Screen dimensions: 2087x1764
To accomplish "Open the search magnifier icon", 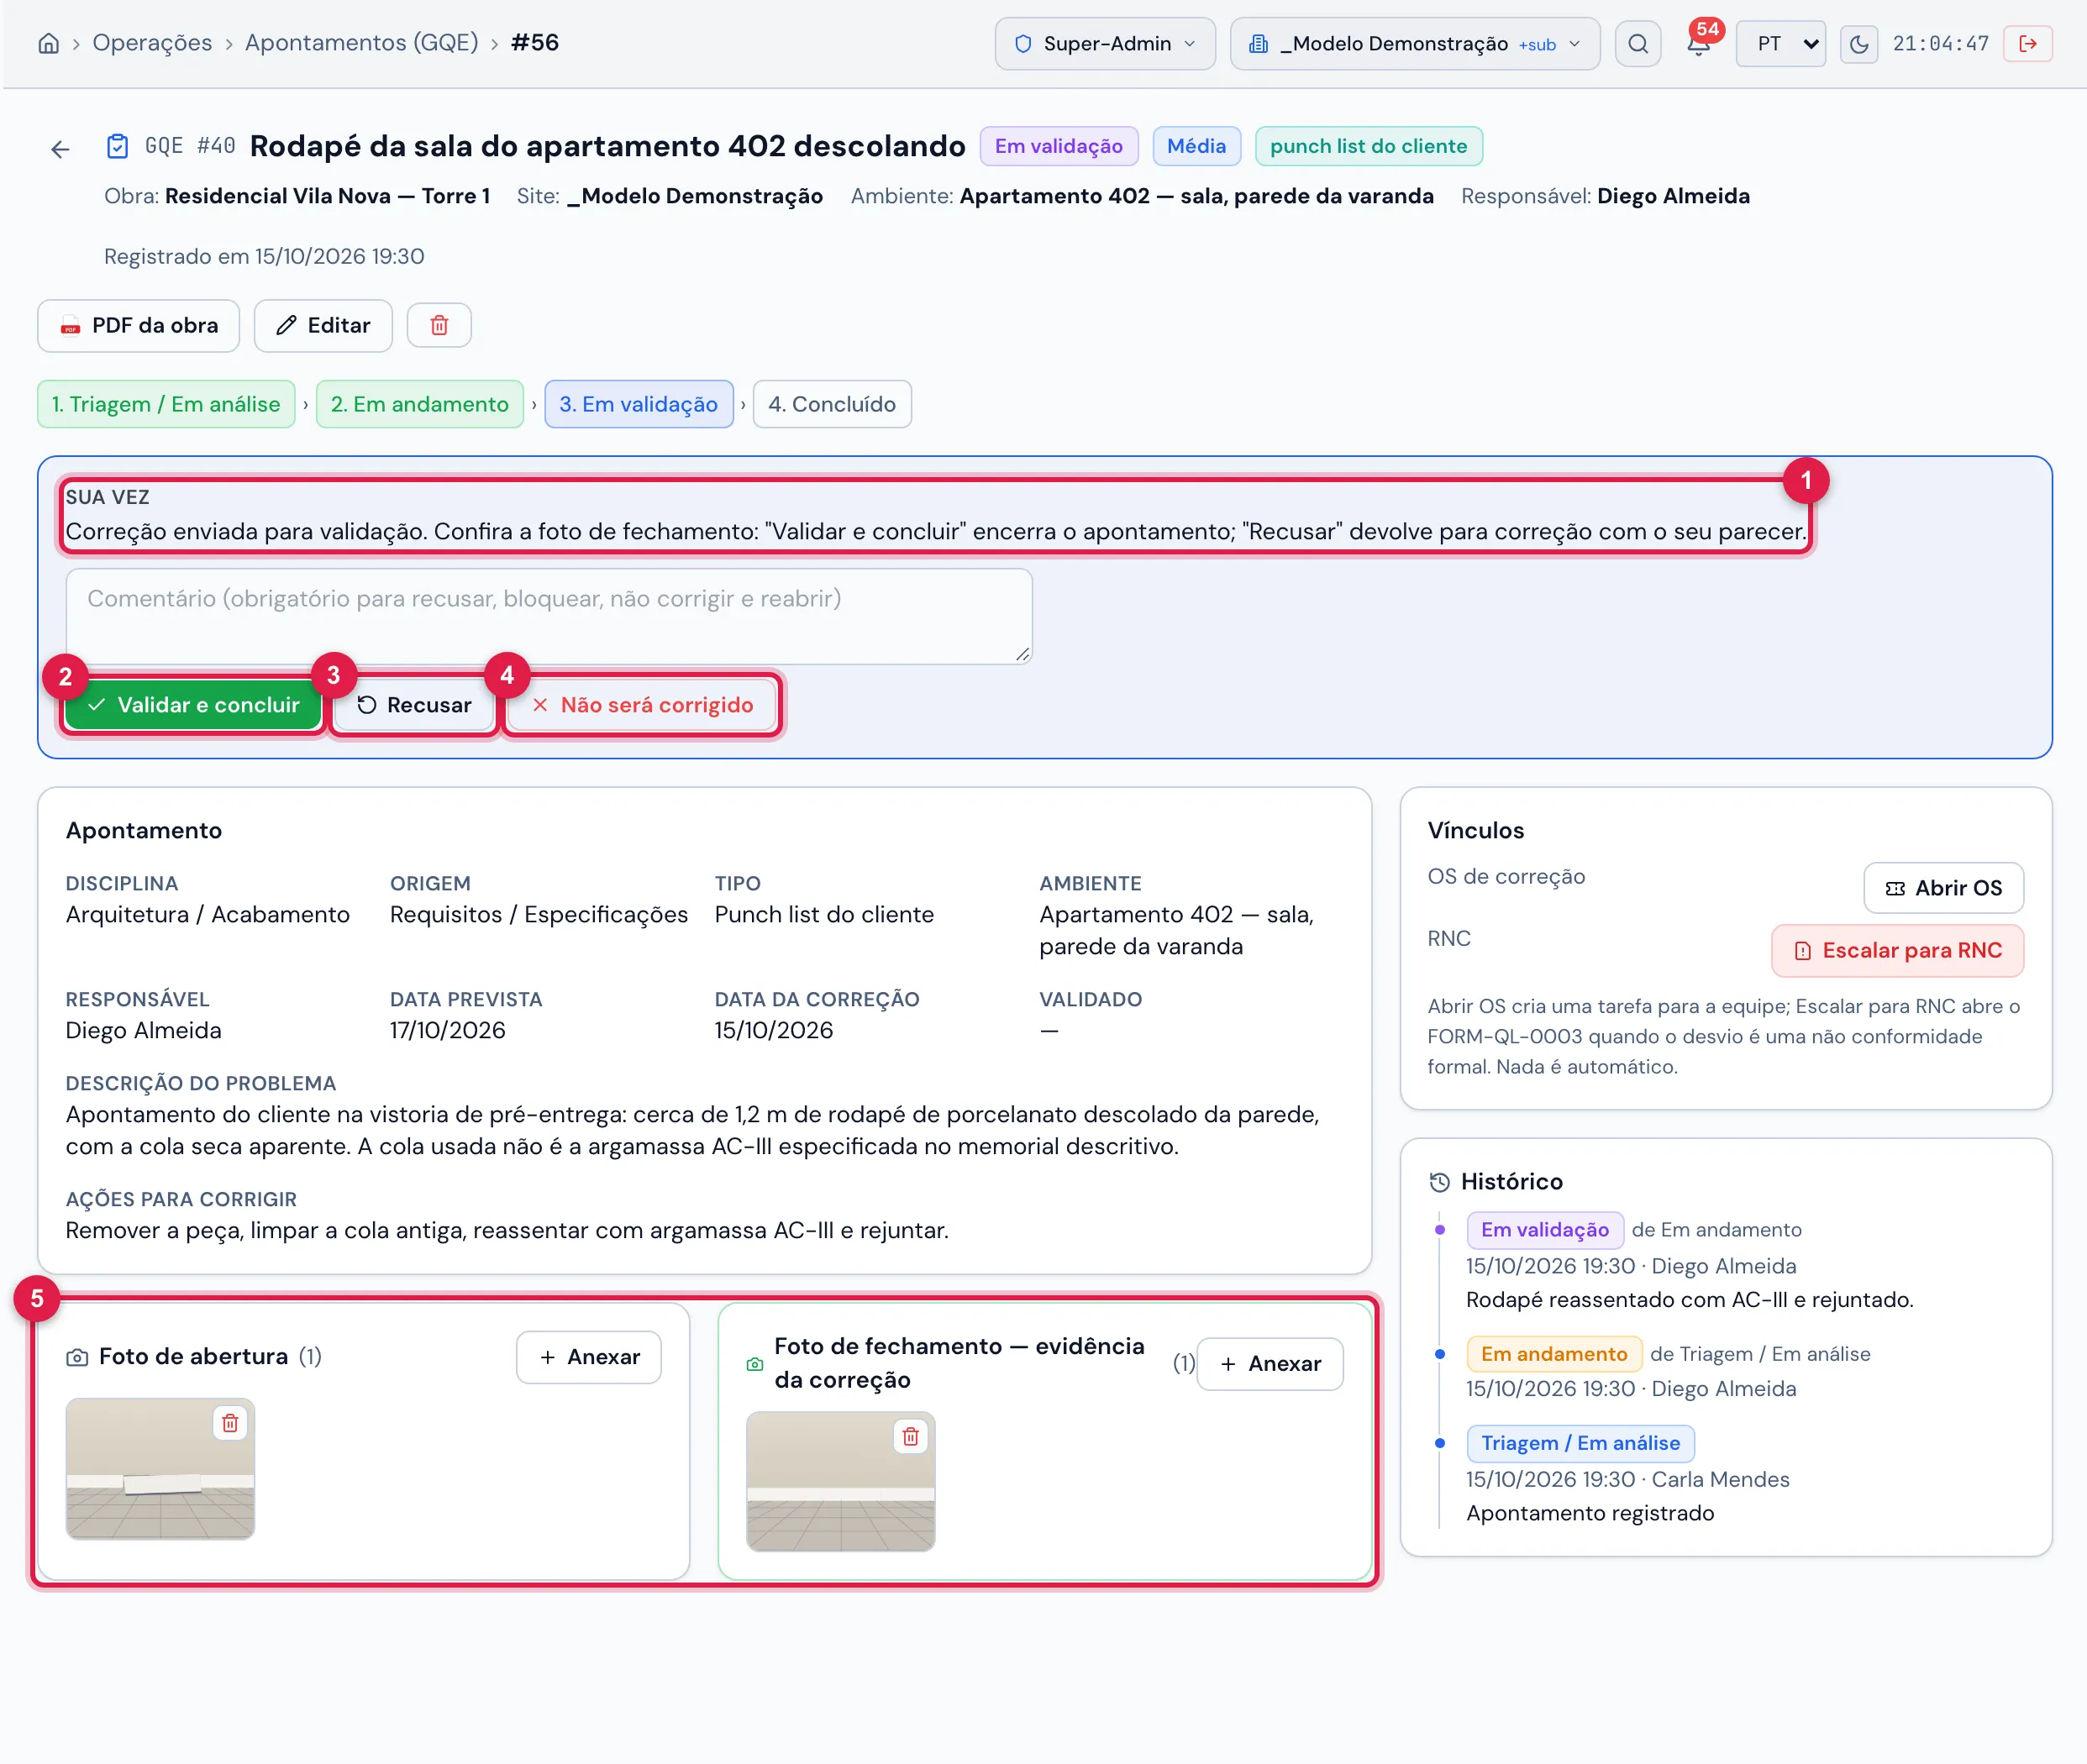I will click(x=1637, y=44).
